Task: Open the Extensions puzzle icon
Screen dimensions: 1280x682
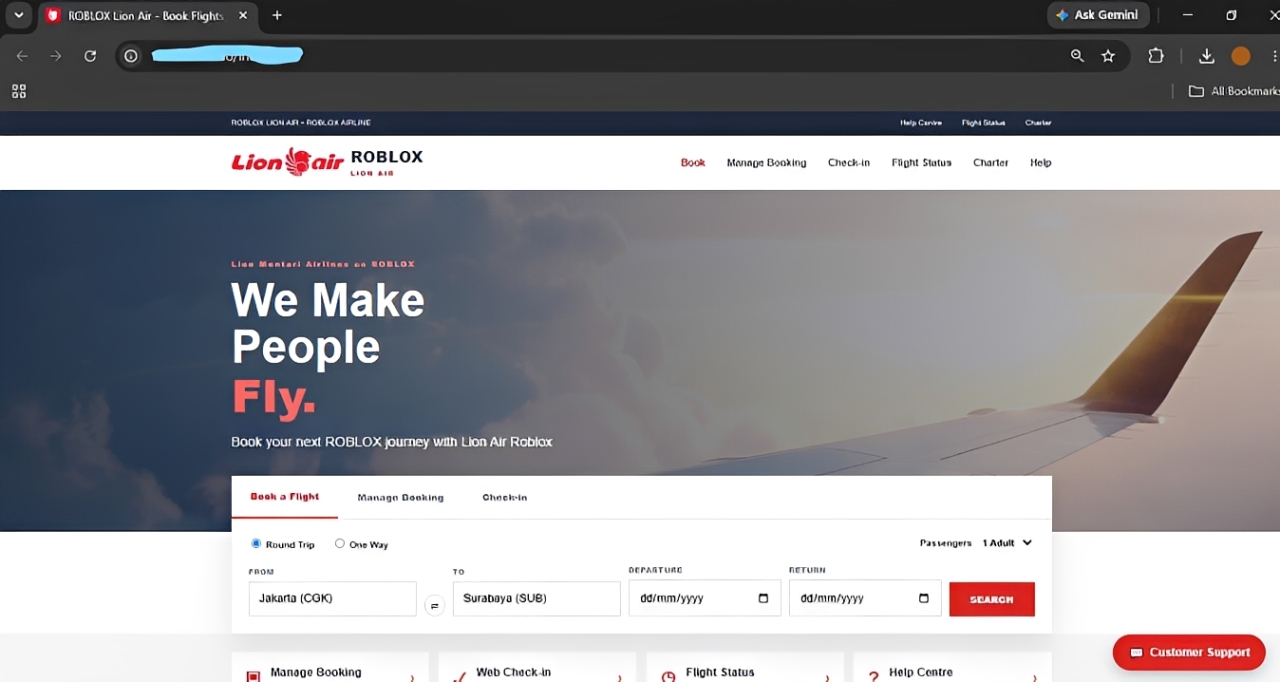Action: pyautogui.click(x=1156, y=56)
